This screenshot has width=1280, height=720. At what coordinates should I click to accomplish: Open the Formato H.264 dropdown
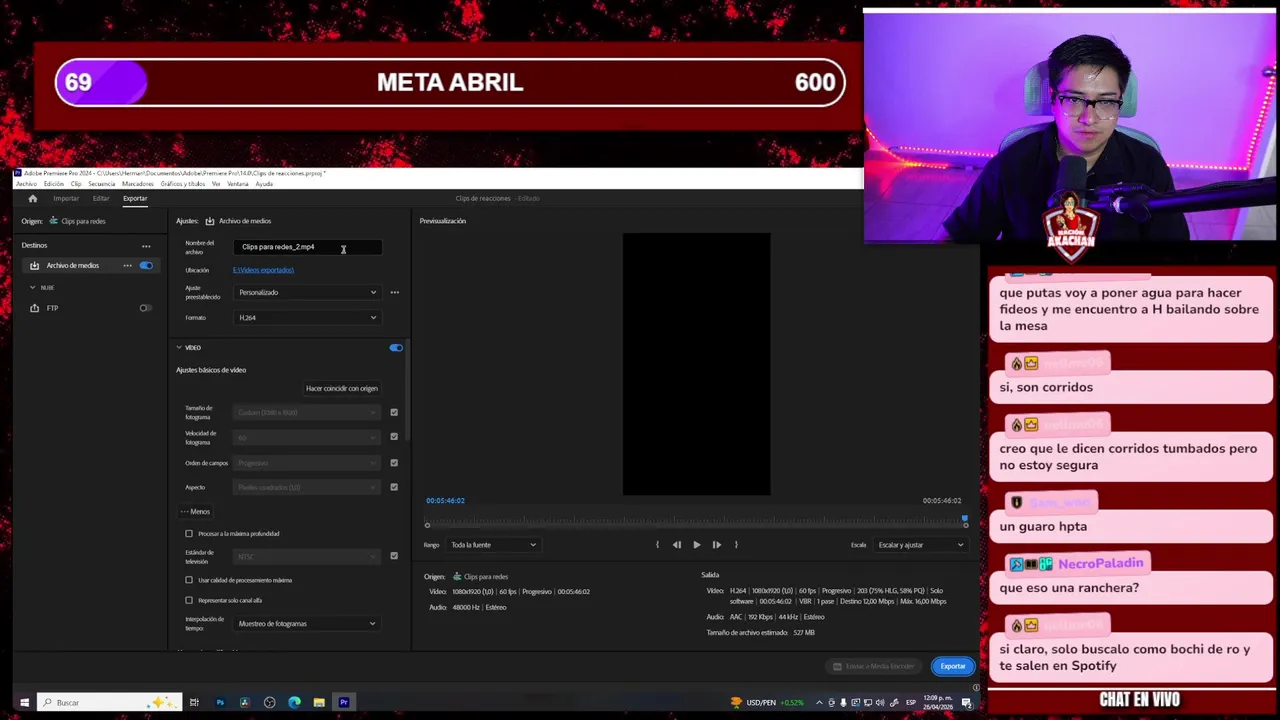[307, 317]
